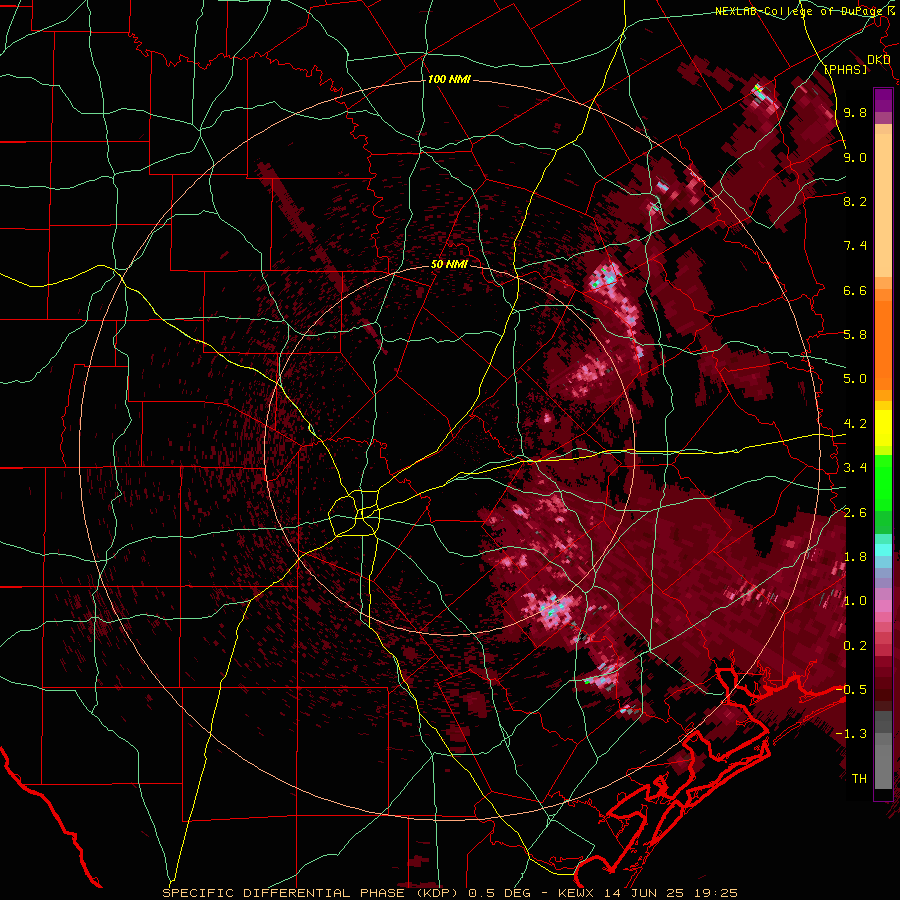Click the 1.8 value on the scale
This screenshot has width=900, height=900.
(x=855, y=557)
